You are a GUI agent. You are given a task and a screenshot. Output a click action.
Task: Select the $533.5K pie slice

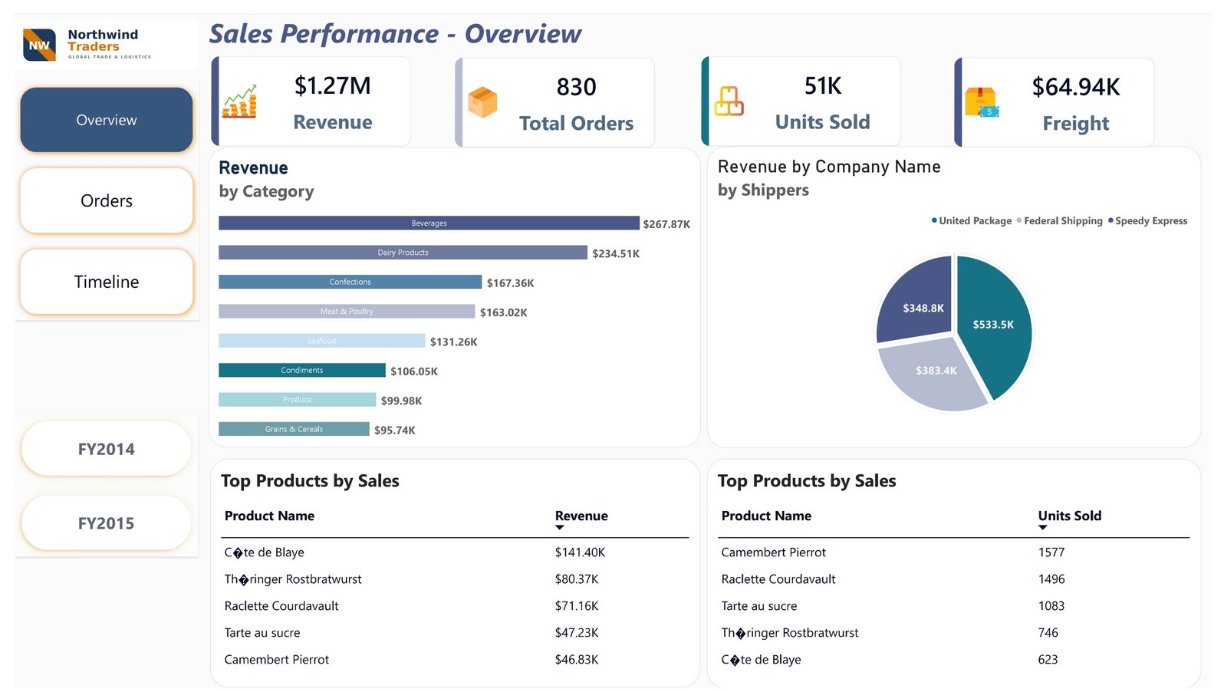(994, 325)
